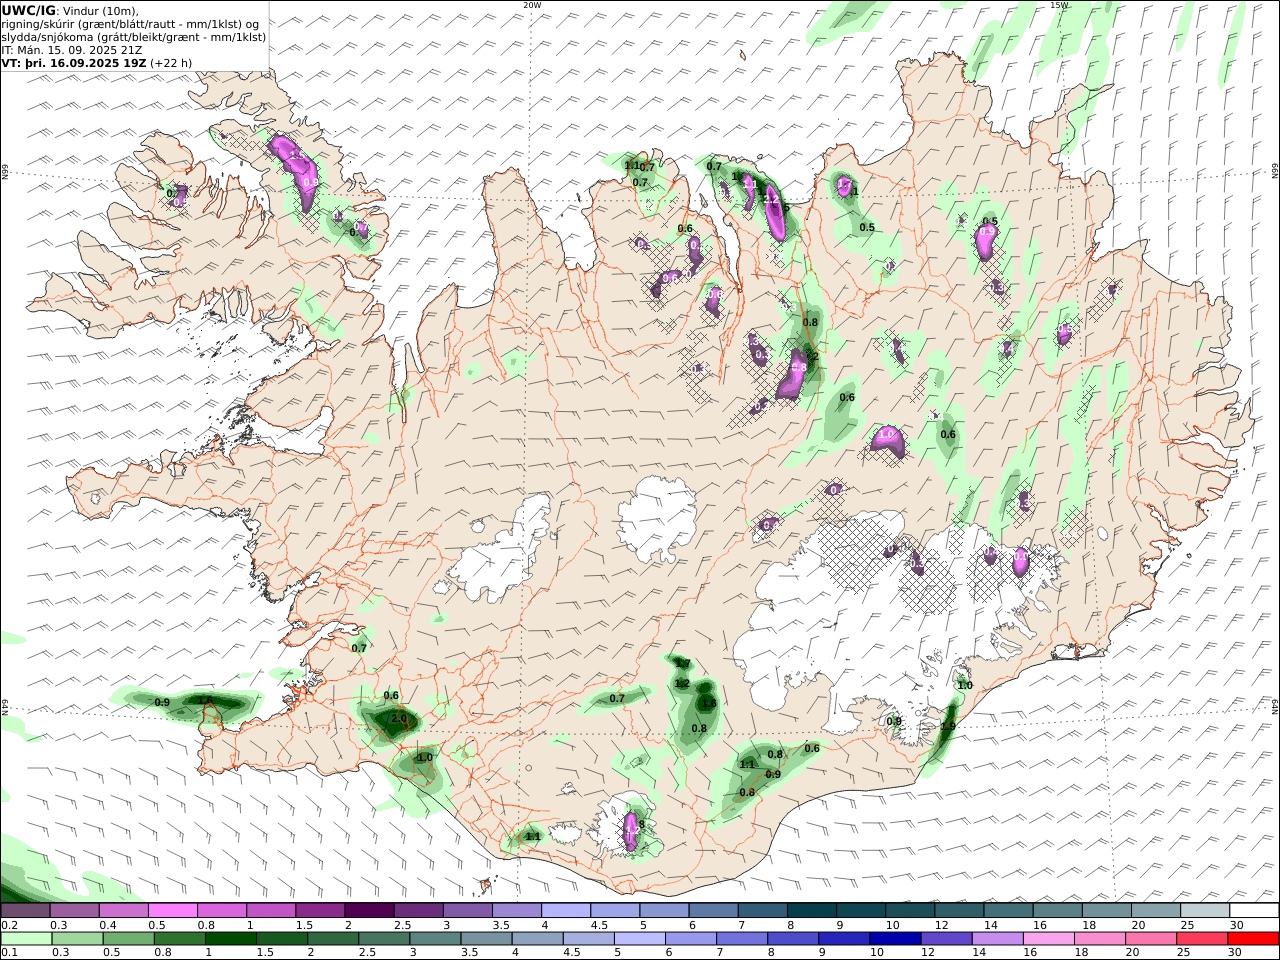
Task: Click the 20W longitude label at the top edge
Action: (532, 5)
